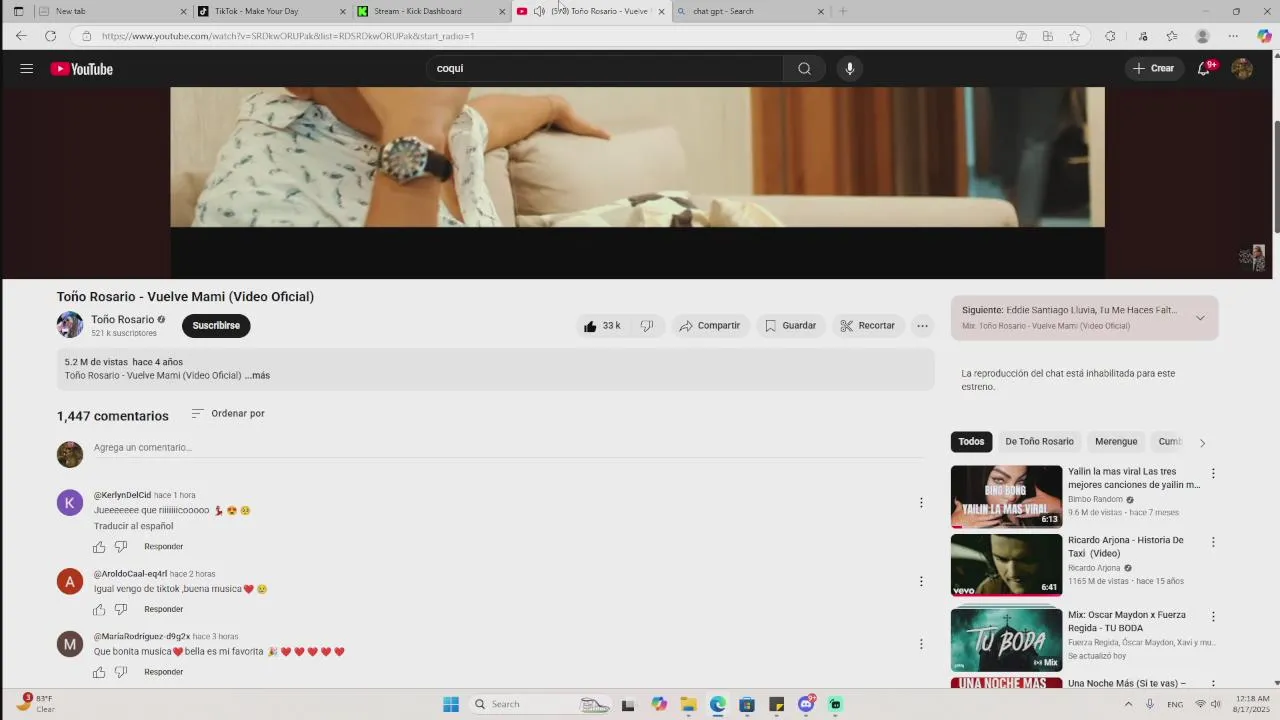Switch to the TikTok - Make Your Day tab
Image resolution: width=1280 pixels, height=720 pixels.
click(x=269, y=11)
